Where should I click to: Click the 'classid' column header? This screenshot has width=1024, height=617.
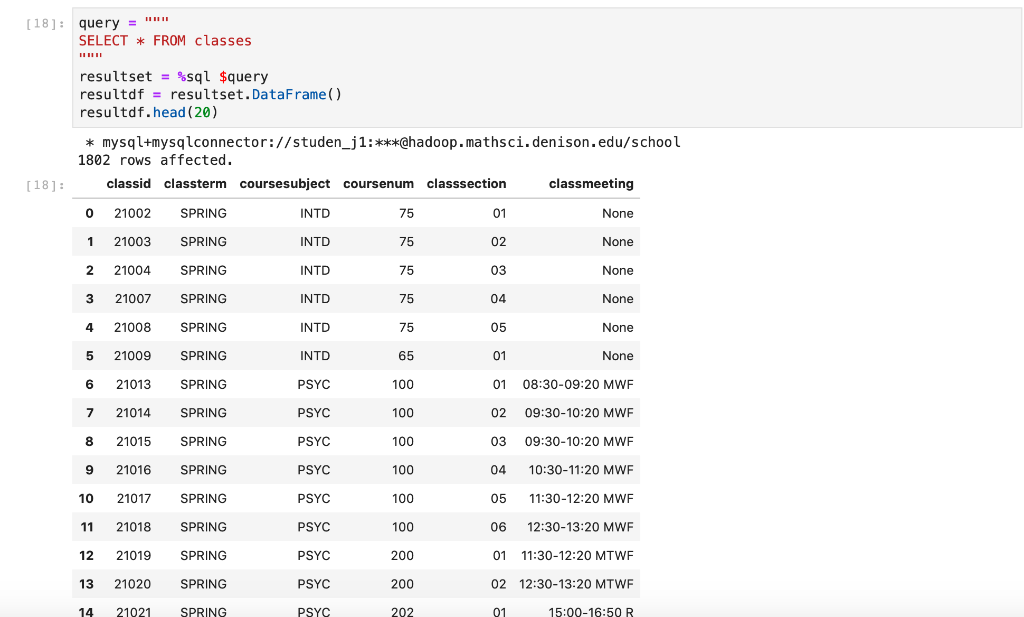tap(129, 183)
